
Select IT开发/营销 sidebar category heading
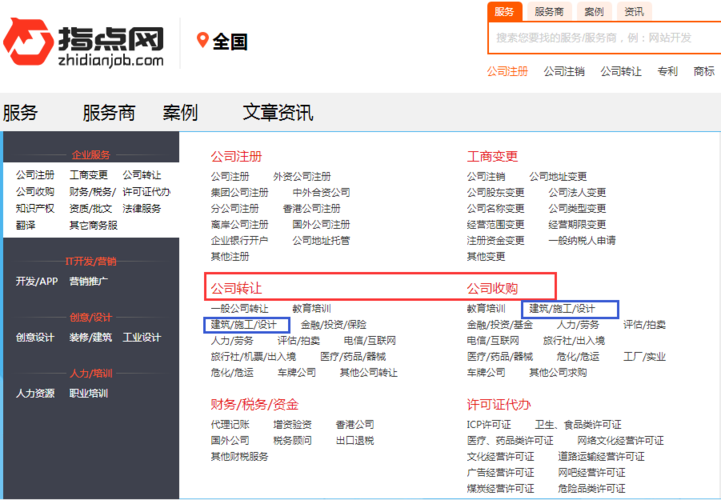(x=91, y=261)
